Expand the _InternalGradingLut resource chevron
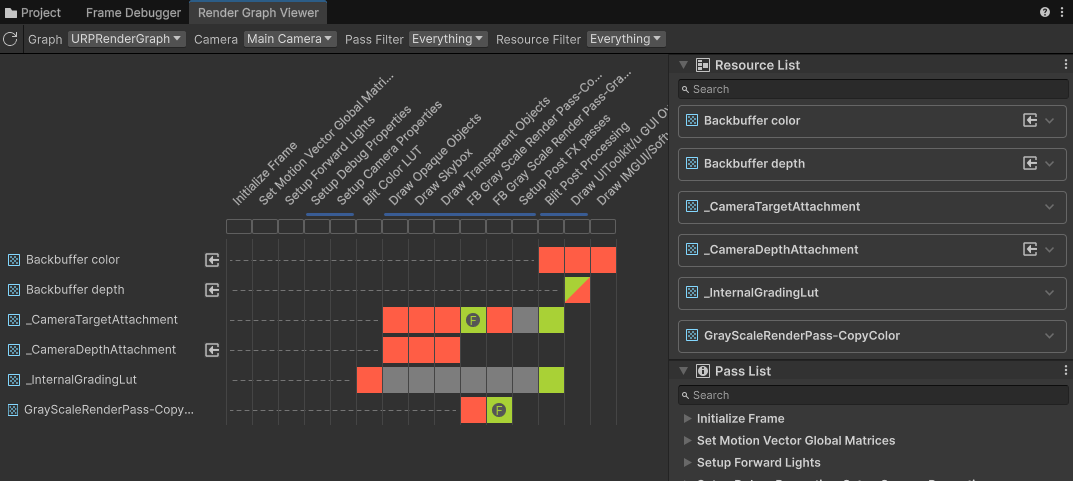The image size is (1073, 481). (x=1050, y=293)
